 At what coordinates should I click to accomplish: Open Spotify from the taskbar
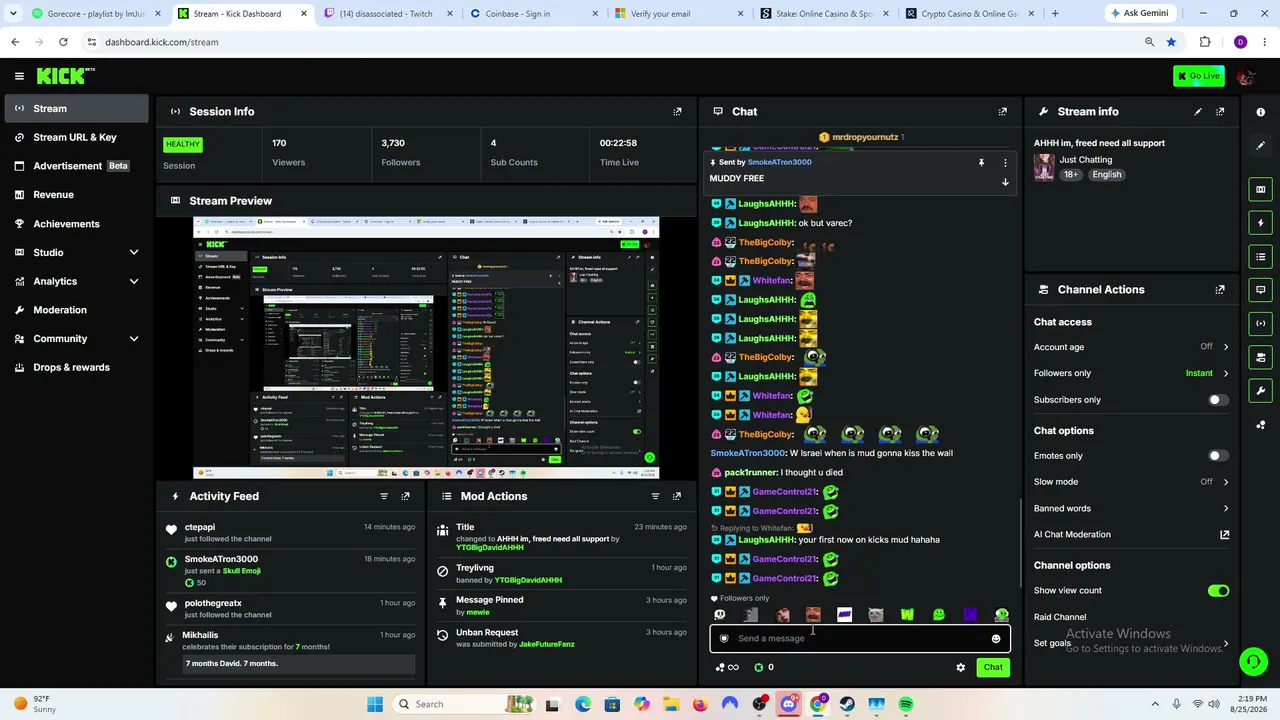(x=906, y=704)
